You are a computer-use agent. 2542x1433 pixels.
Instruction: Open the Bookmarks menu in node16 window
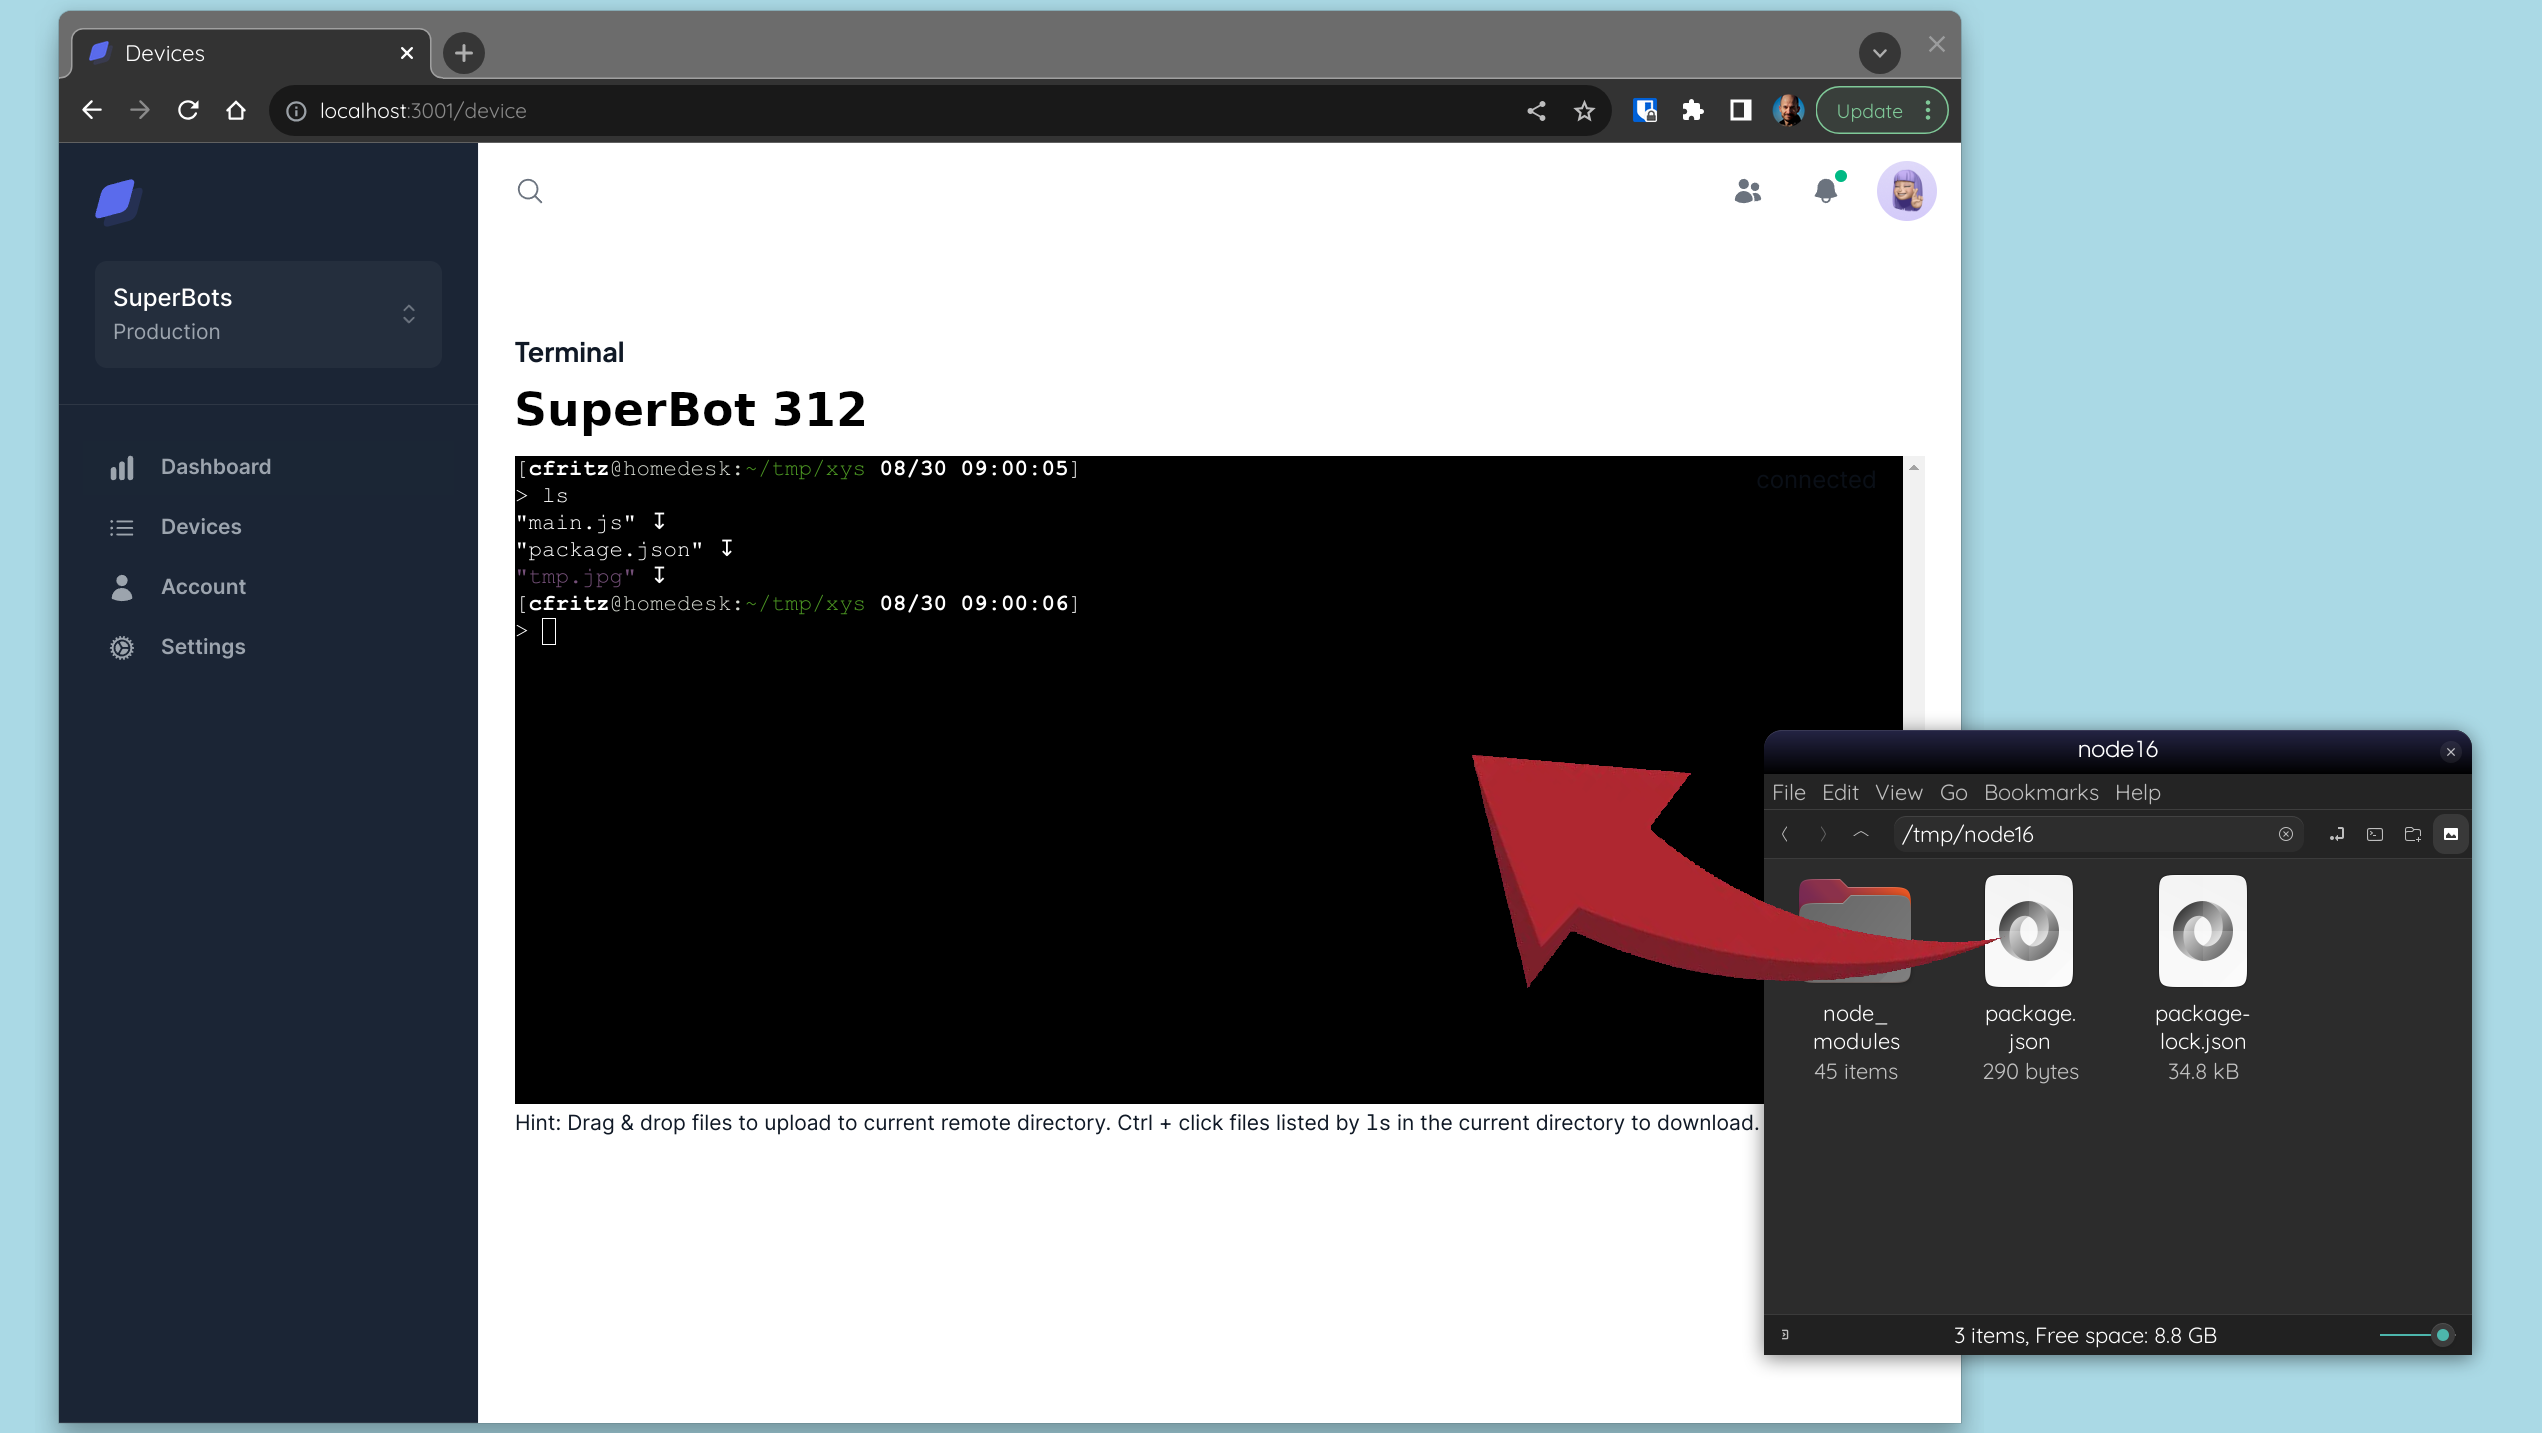(x=2041, y=793)
